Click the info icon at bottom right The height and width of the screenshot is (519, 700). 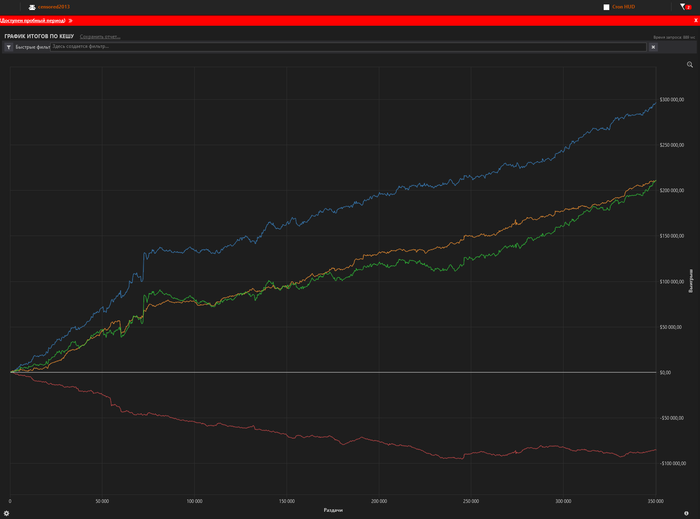(x=686, y=513)
